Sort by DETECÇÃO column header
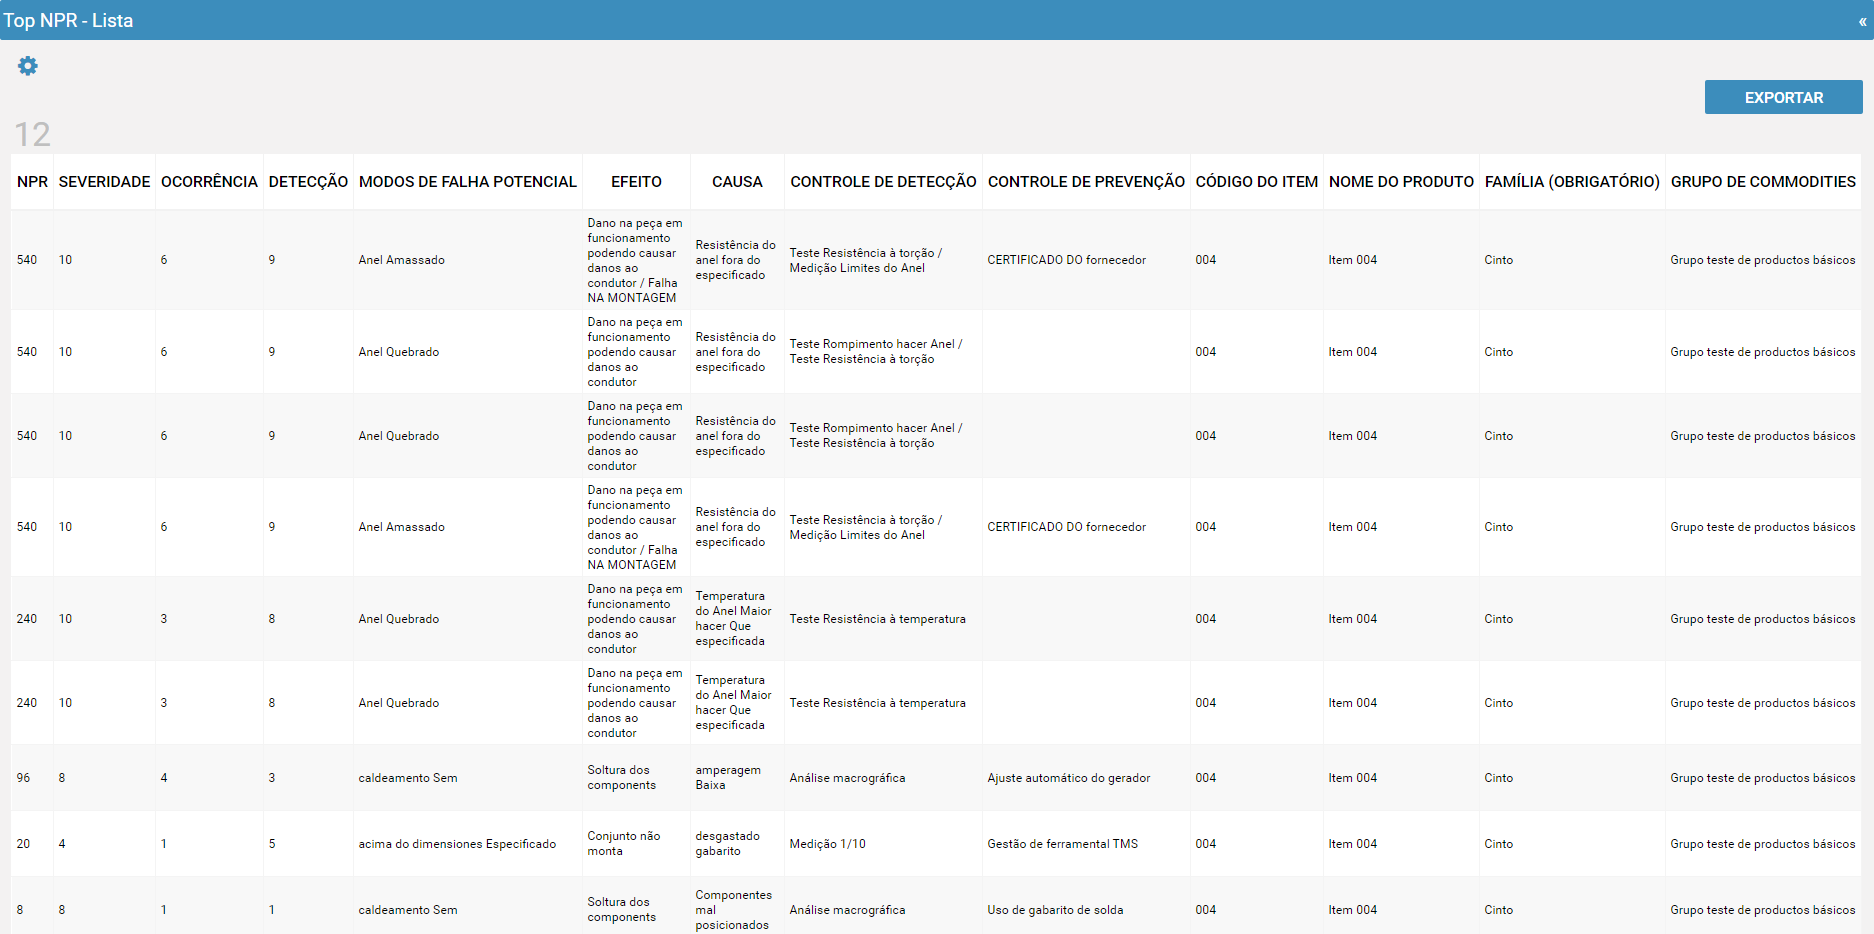Viewport: 1874px width, 934px height. 308,182
